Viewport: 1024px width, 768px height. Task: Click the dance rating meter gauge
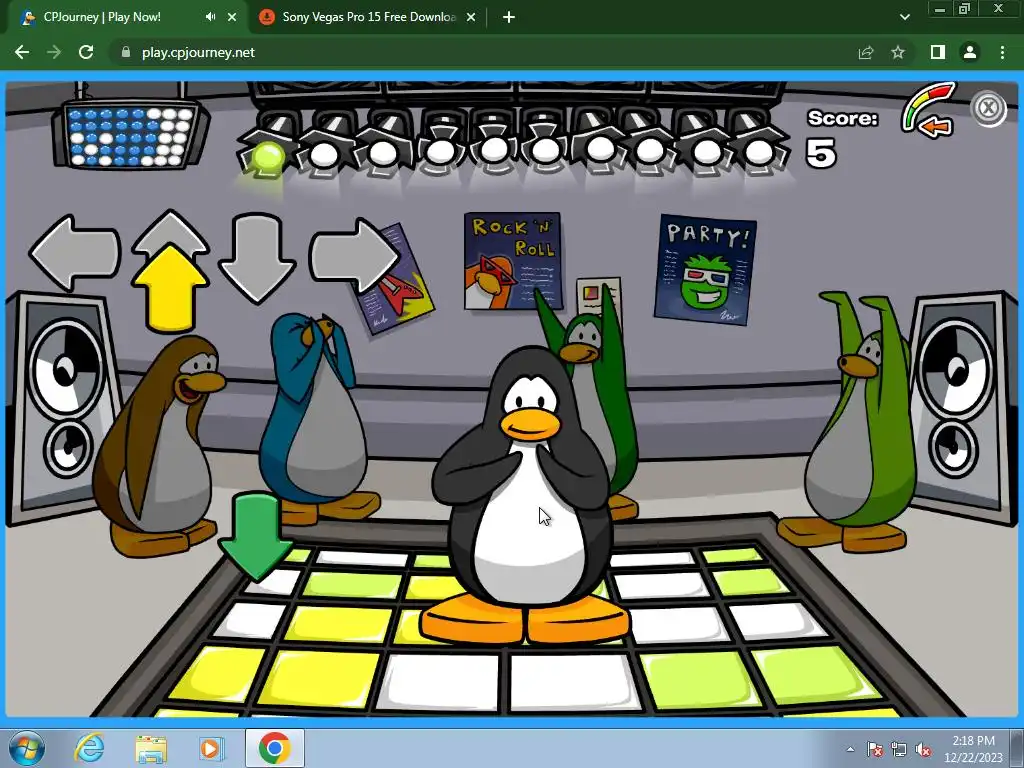(x=929, y=110)
